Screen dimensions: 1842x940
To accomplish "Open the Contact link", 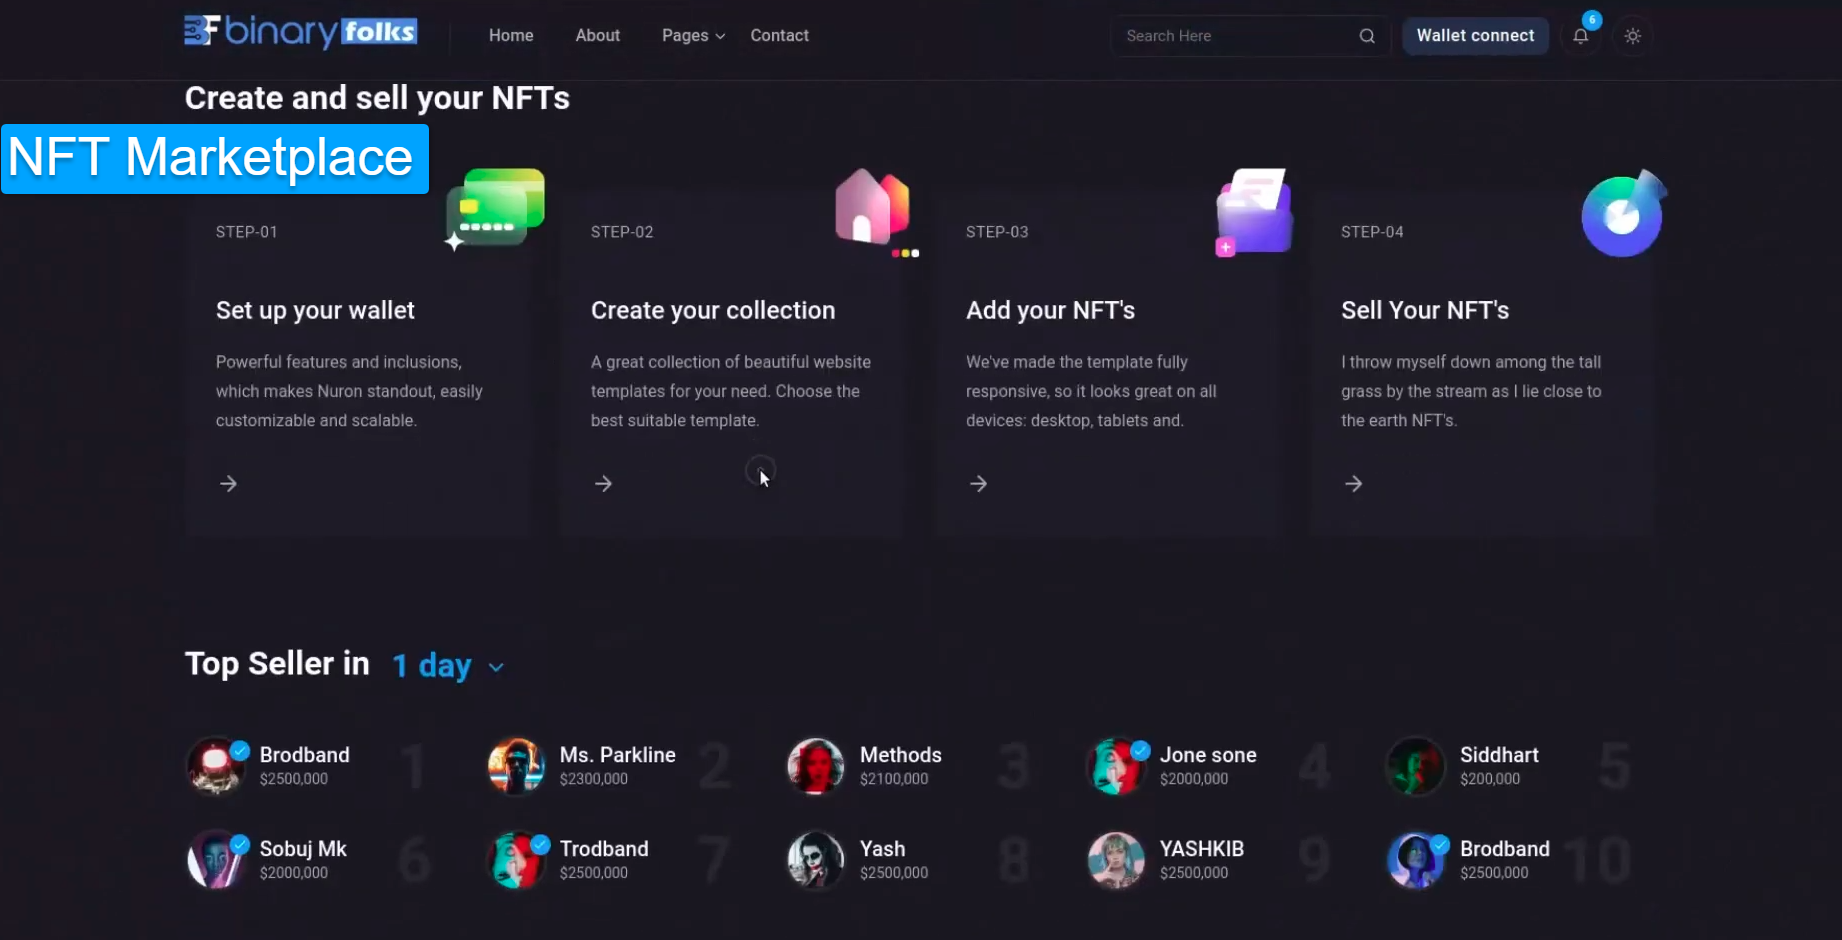I will pyautogui.click(x=779, y=36).
